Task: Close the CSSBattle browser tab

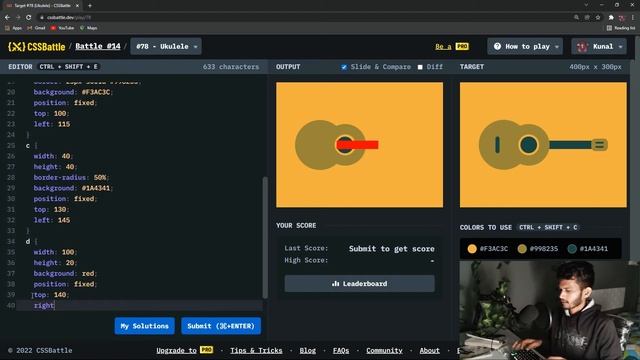Action: (x=77, y=6)
